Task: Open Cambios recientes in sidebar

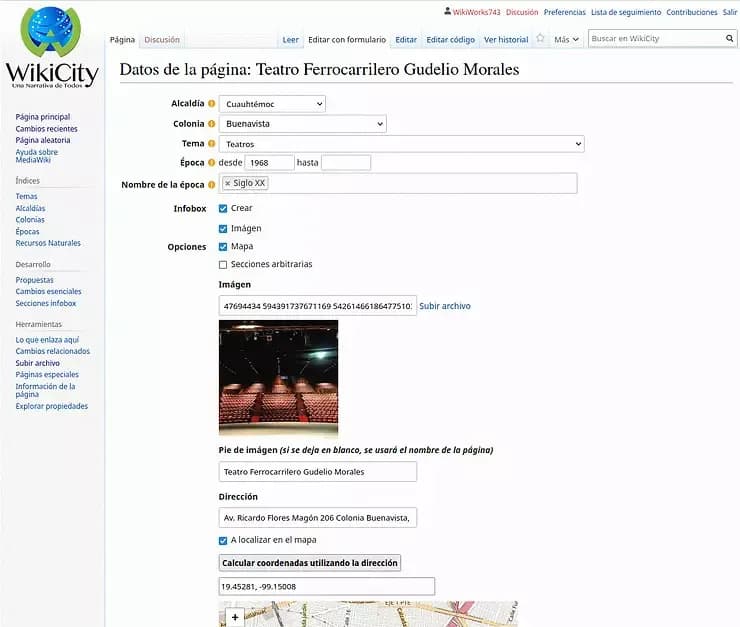Action: [x=46, y=128]
